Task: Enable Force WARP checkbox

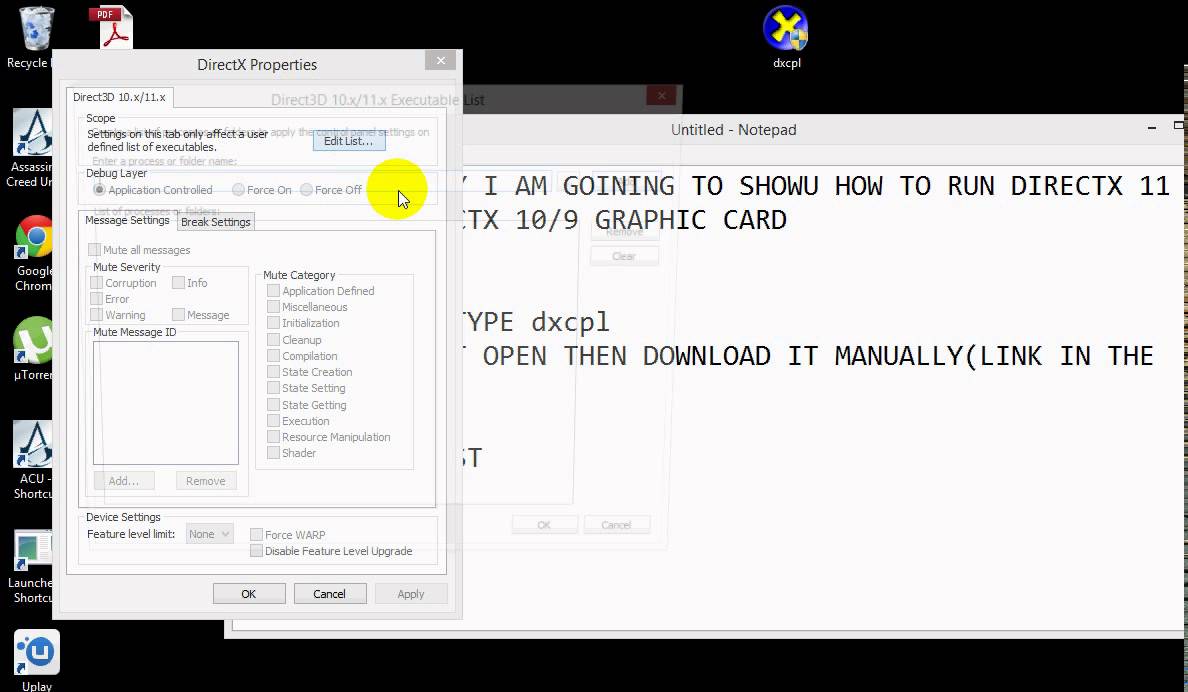Action: [257, 534]
